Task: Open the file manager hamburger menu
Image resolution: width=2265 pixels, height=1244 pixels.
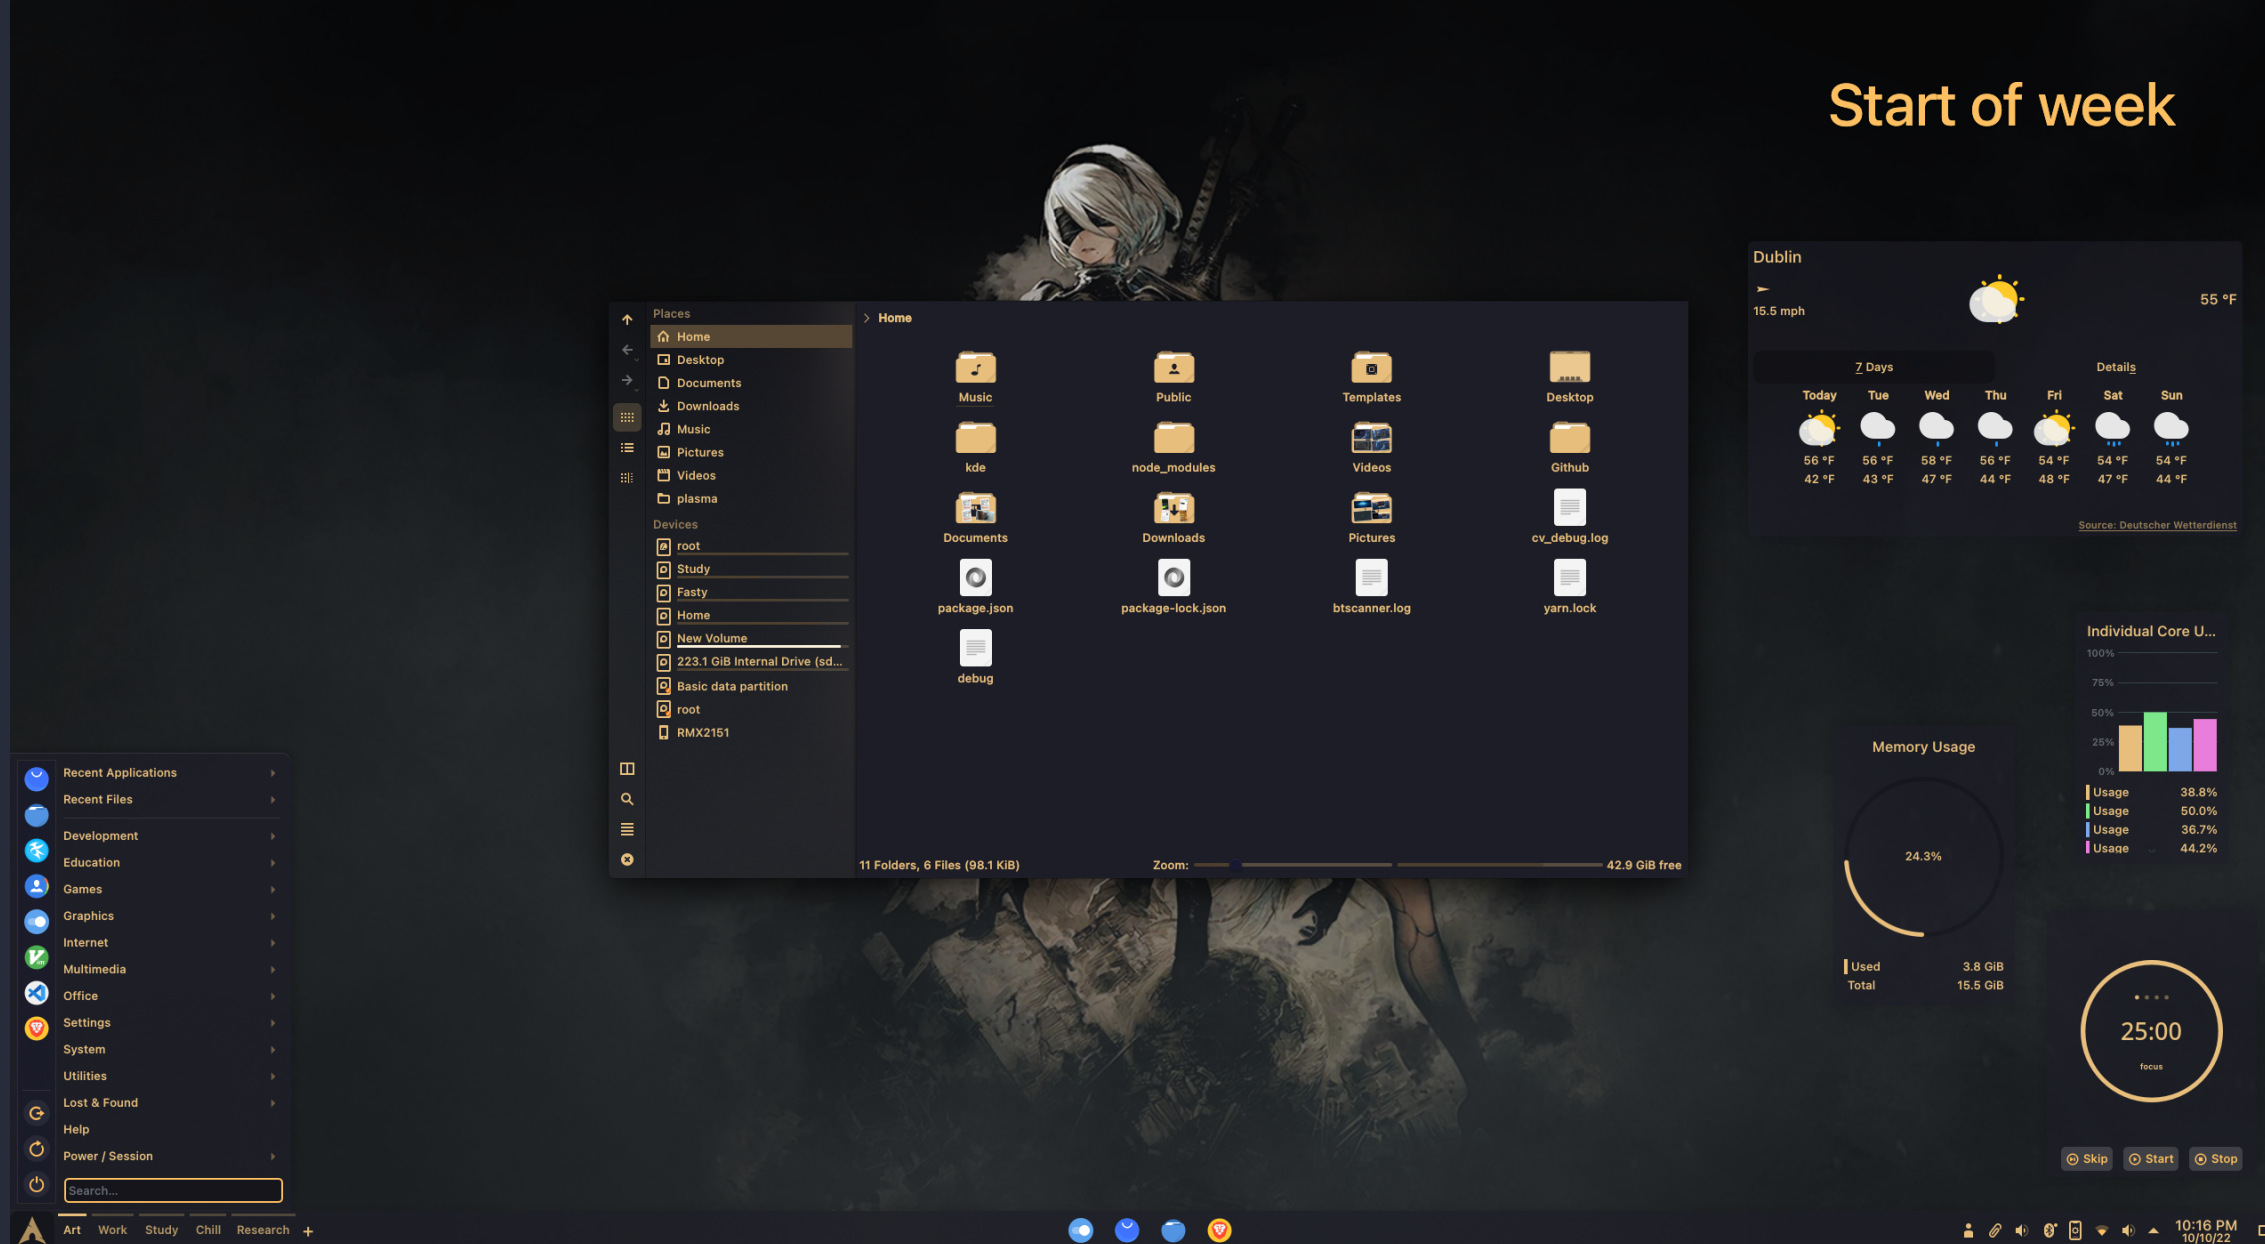Action: click(627, 829)
